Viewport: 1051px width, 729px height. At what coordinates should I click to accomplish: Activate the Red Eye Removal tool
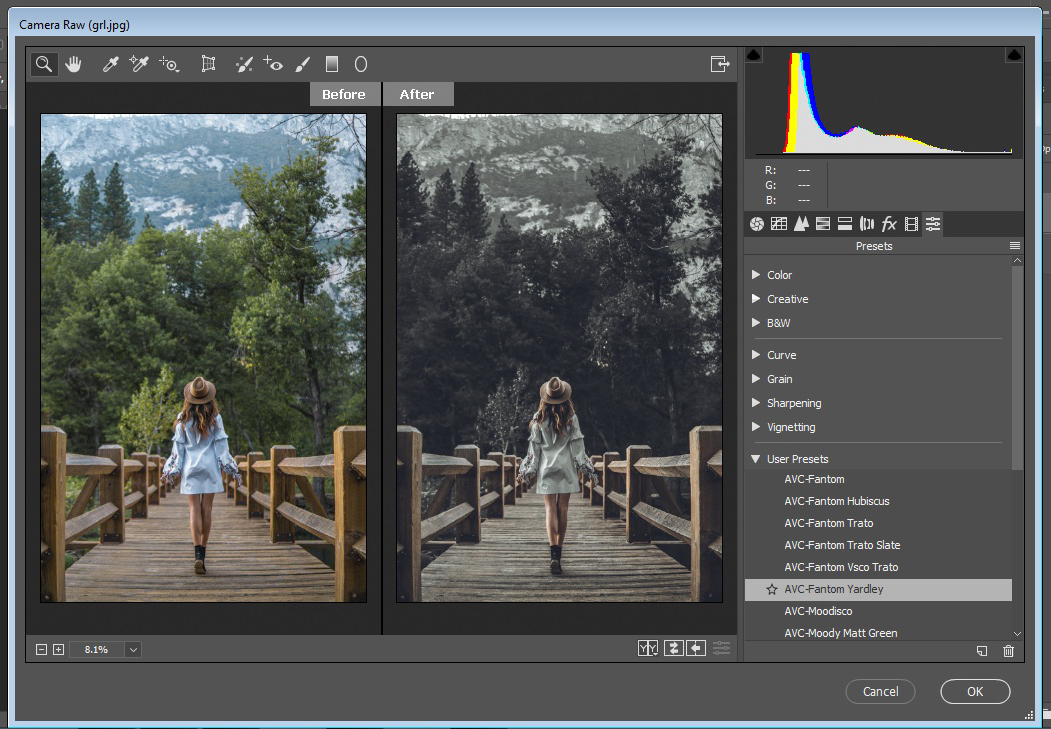point(273,64)
